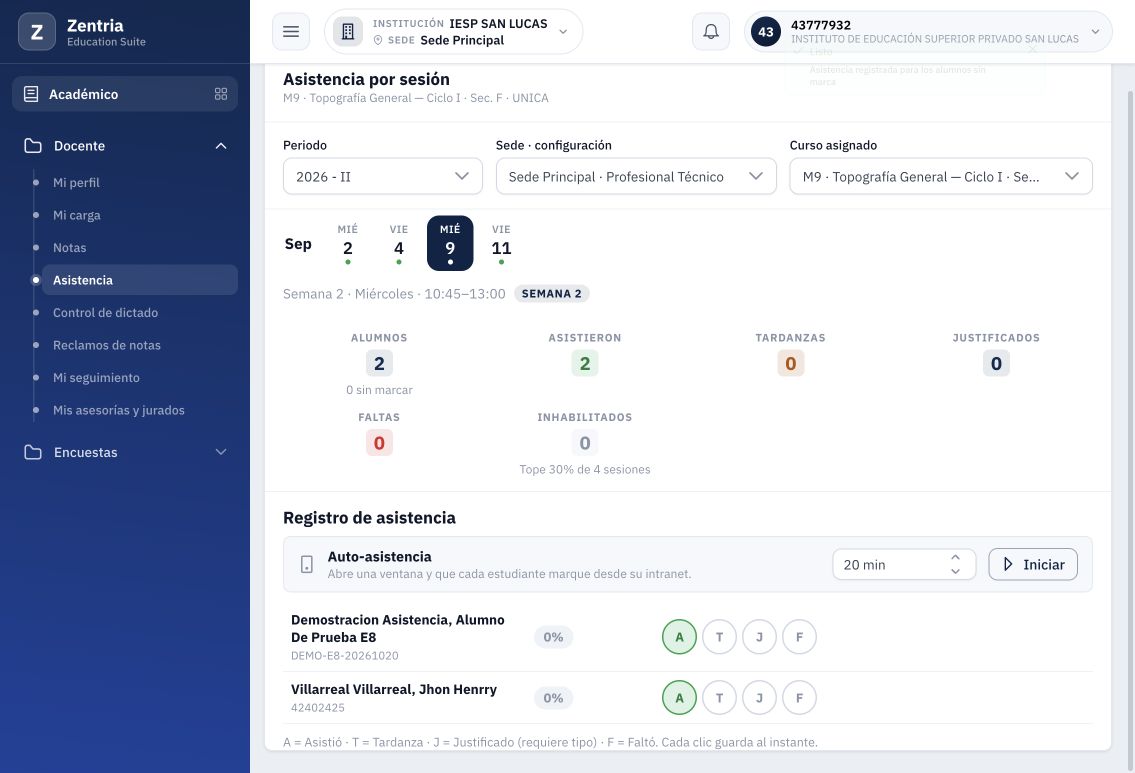Screen dimensions: 1135x773
Task: Click the Auto-asistencia phone icon
Action: point(307,565)
